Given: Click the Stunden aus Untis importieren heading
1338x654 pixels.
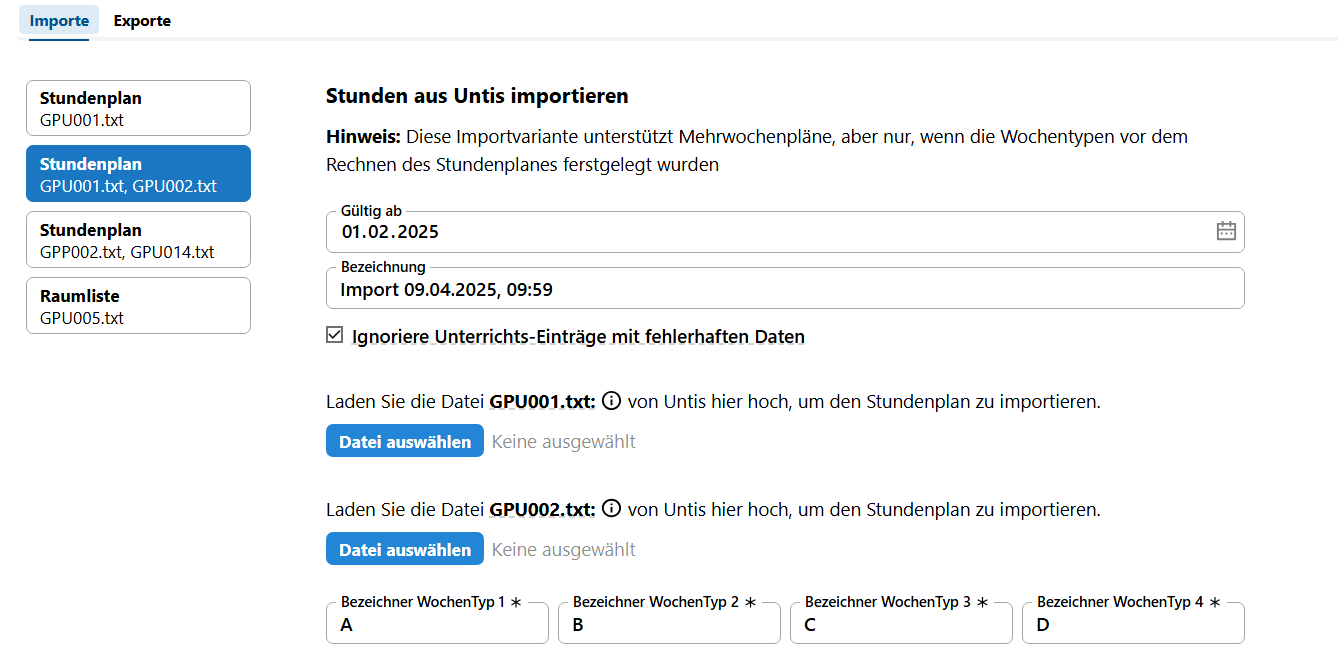Looking at the screenshot, I should click(x=476, y=95).
